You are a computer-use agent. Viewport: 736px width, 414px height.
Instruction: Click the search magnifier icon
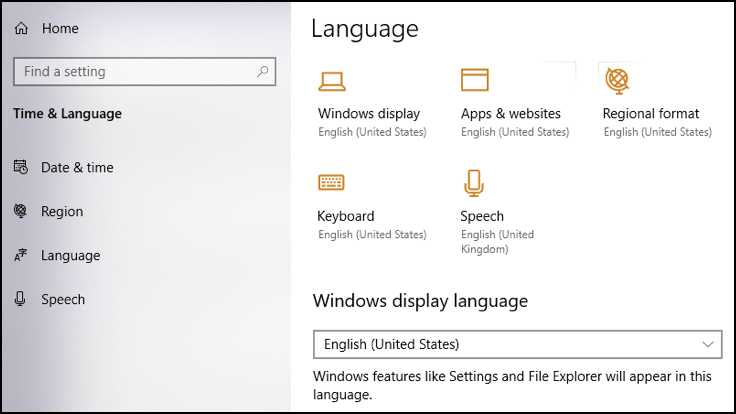(262, 71)
